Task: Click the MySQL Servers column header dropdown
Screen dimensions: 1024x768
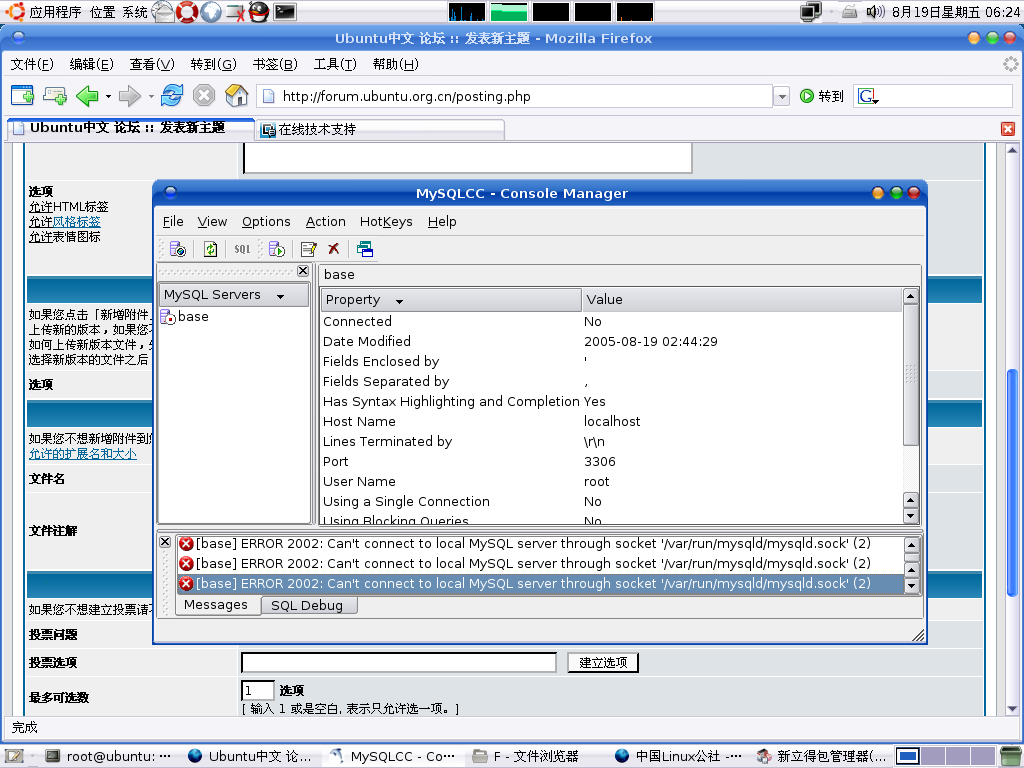Action: click(x=233, y=295)
